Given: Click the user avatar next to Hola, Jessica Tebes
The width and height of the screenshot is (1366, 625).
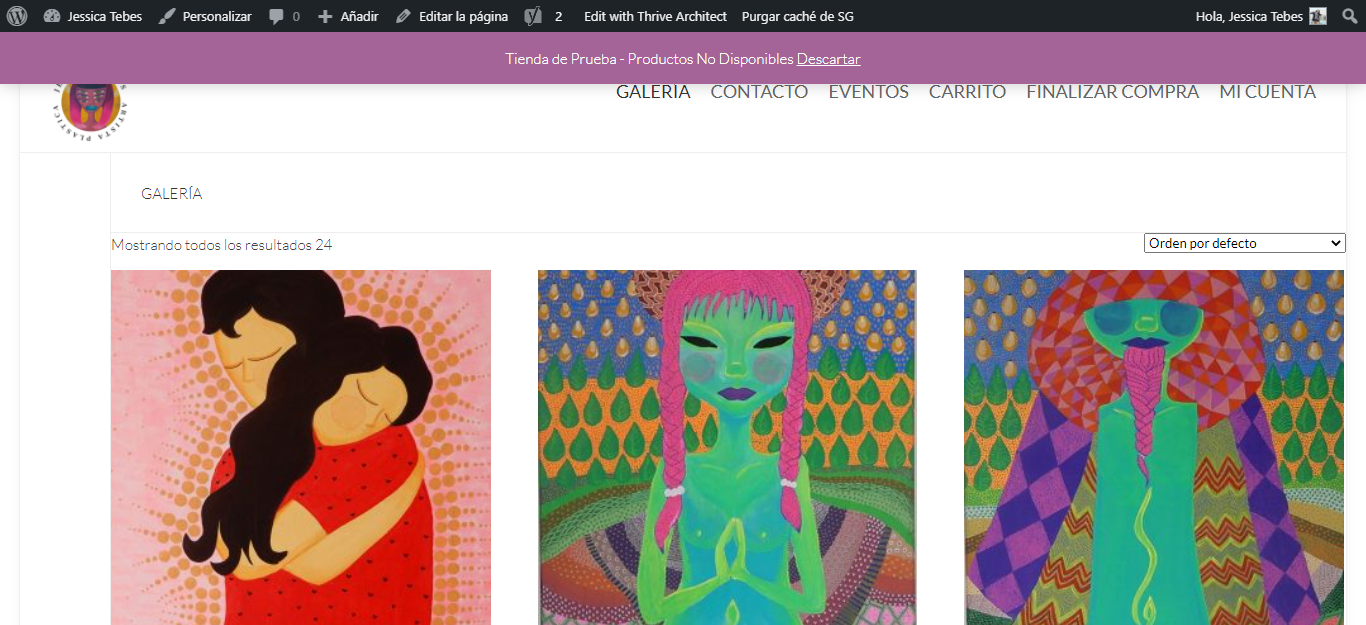Looking at the screenshot, I should [x=1318, y=16].
